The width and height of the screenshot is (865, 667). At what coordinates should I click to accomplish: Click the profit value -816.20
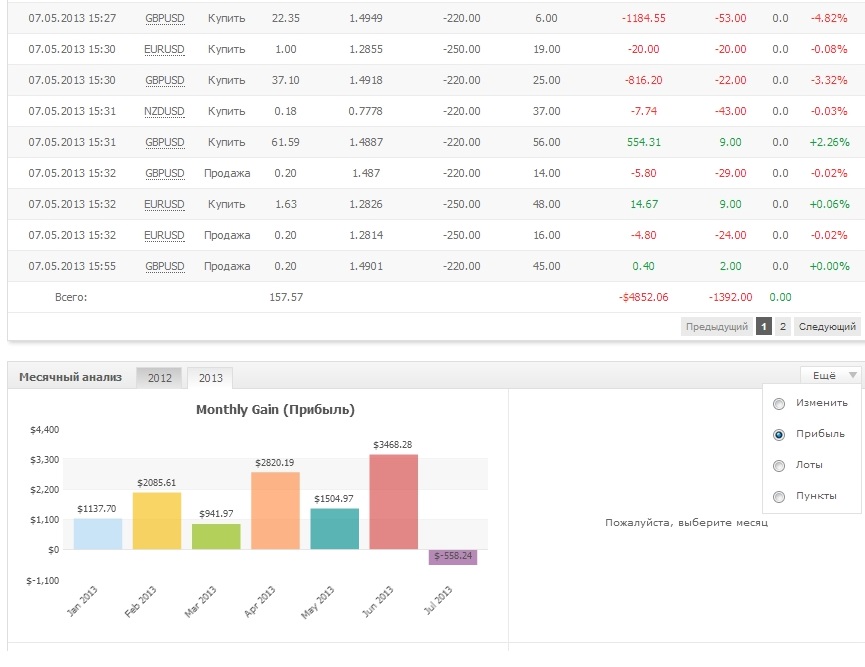(x=642, y=80)
